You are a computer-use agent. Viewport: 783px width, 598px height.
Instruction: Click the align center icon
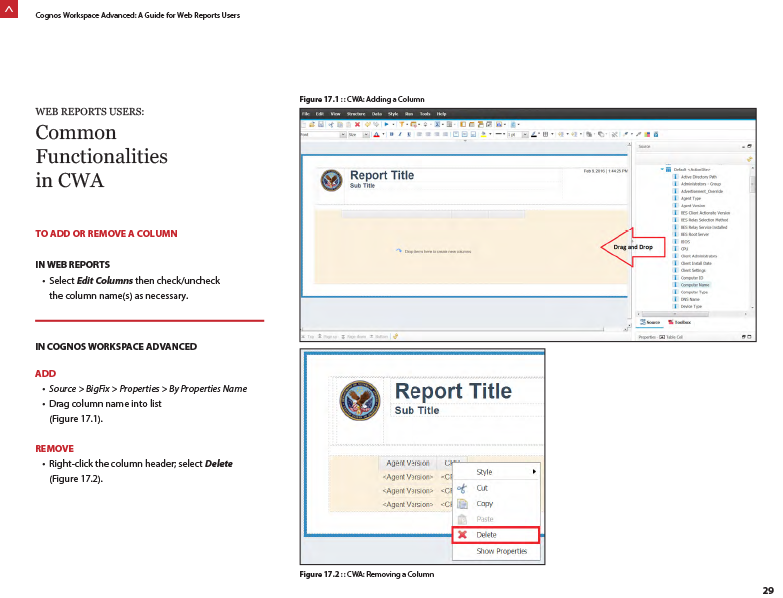click(428, 134)
